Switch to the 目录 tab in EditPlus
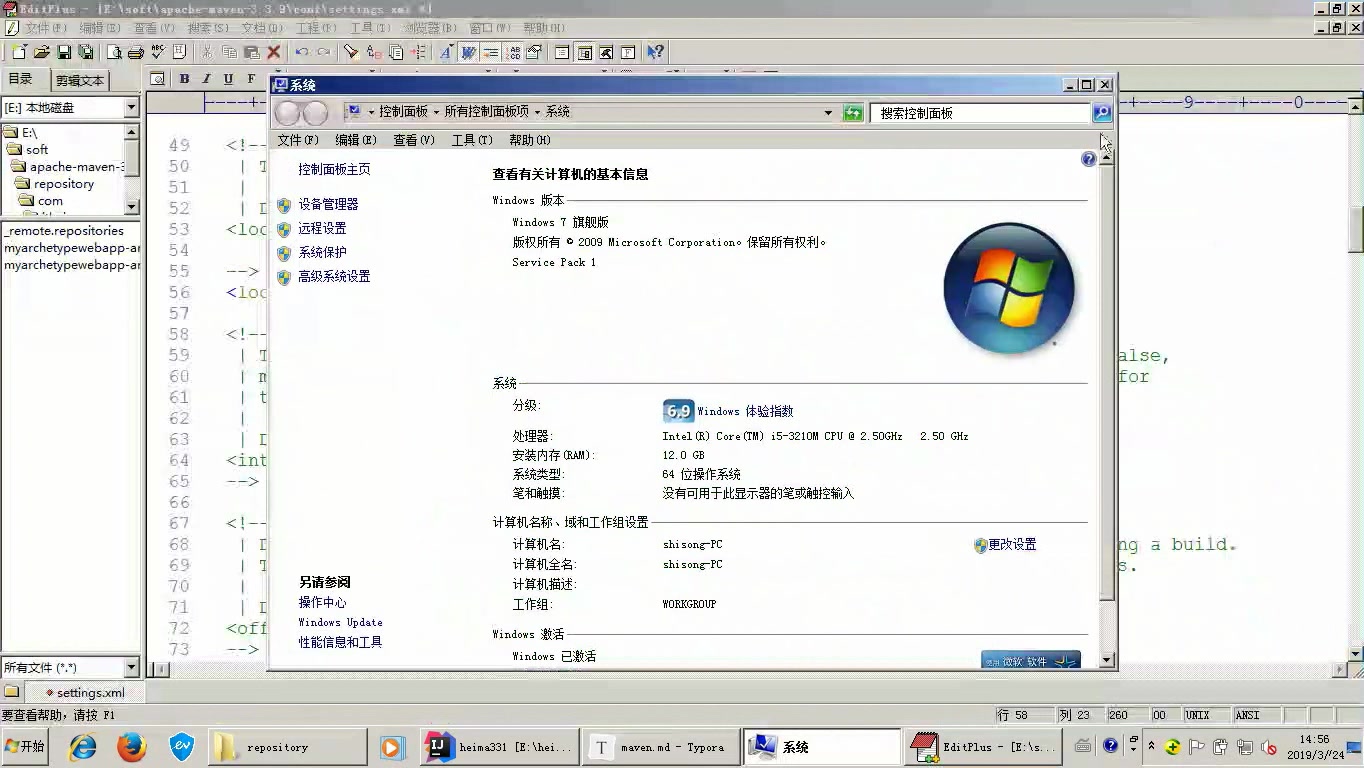This screenshot has width=1364, height=768. pyautogui.click(x=21, y=80)
